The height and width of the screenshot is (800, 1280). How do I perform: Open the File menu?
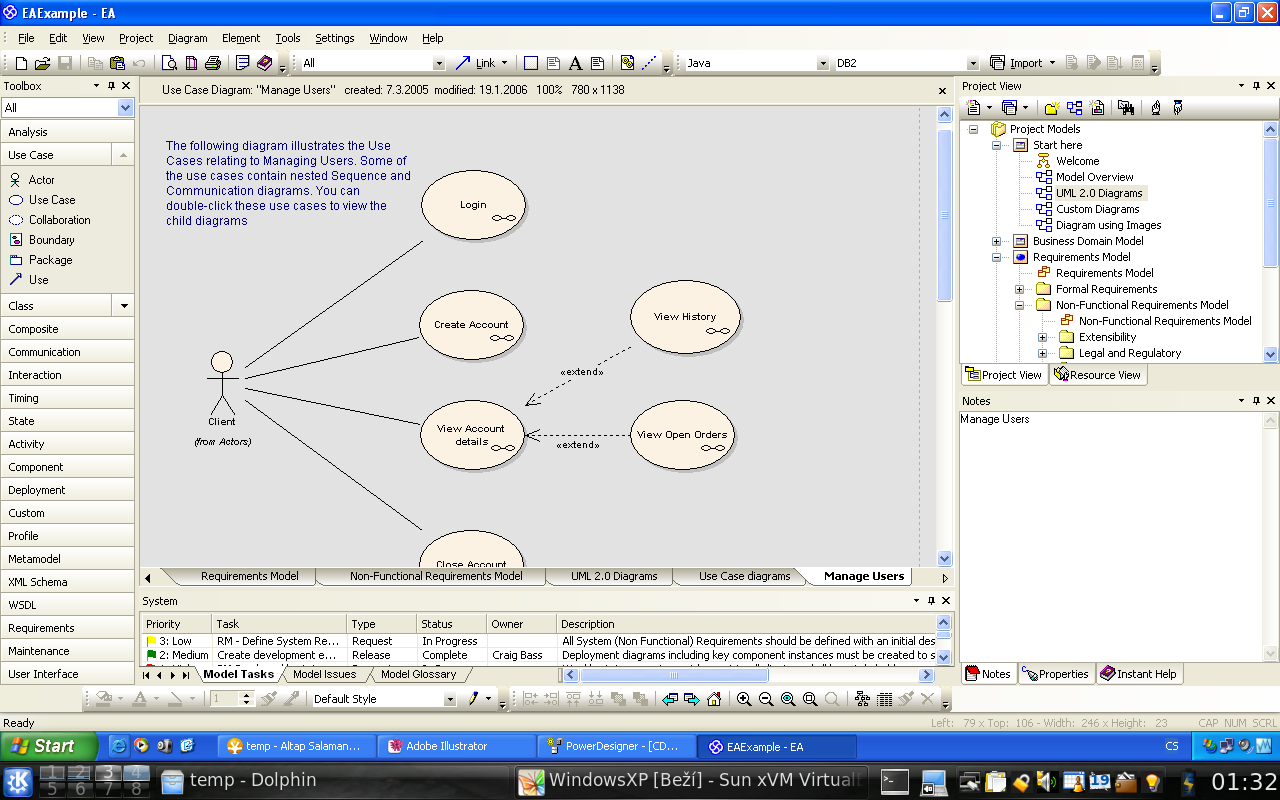pyautogui.click(x=26, y=38)
